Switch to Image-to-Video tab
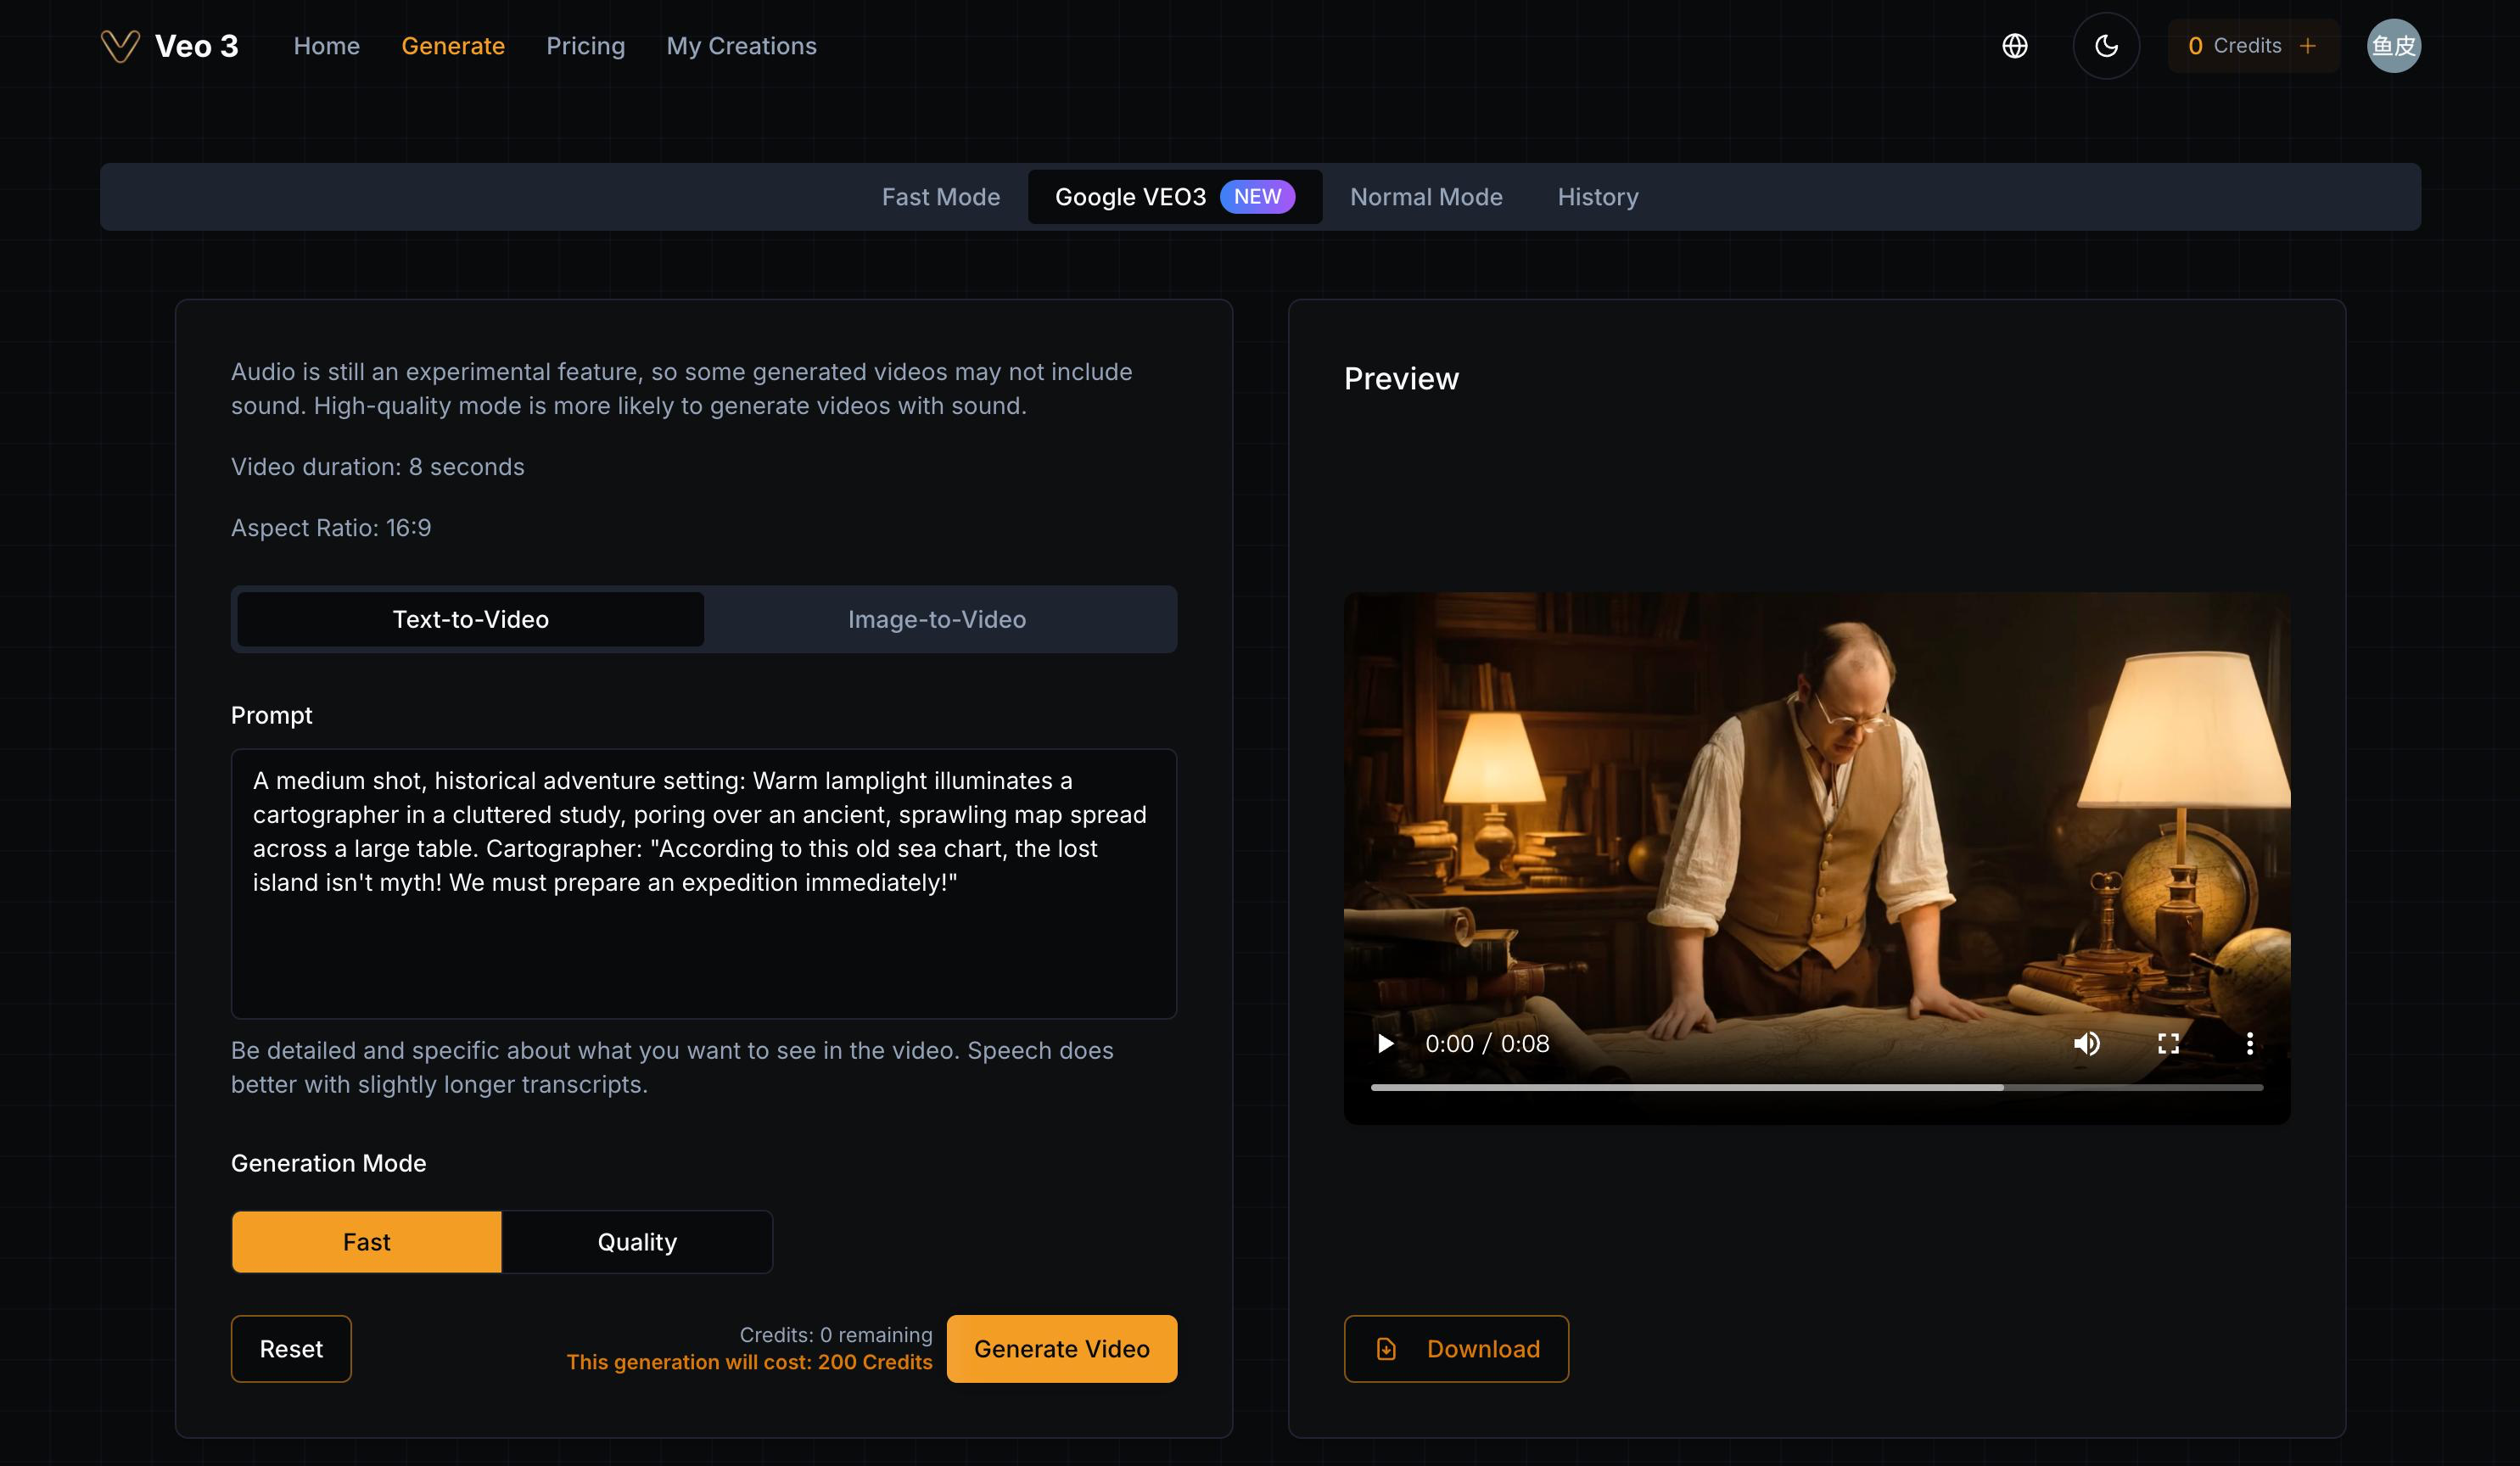The width and height of the screenshot is (2520, 1466). 937,619
